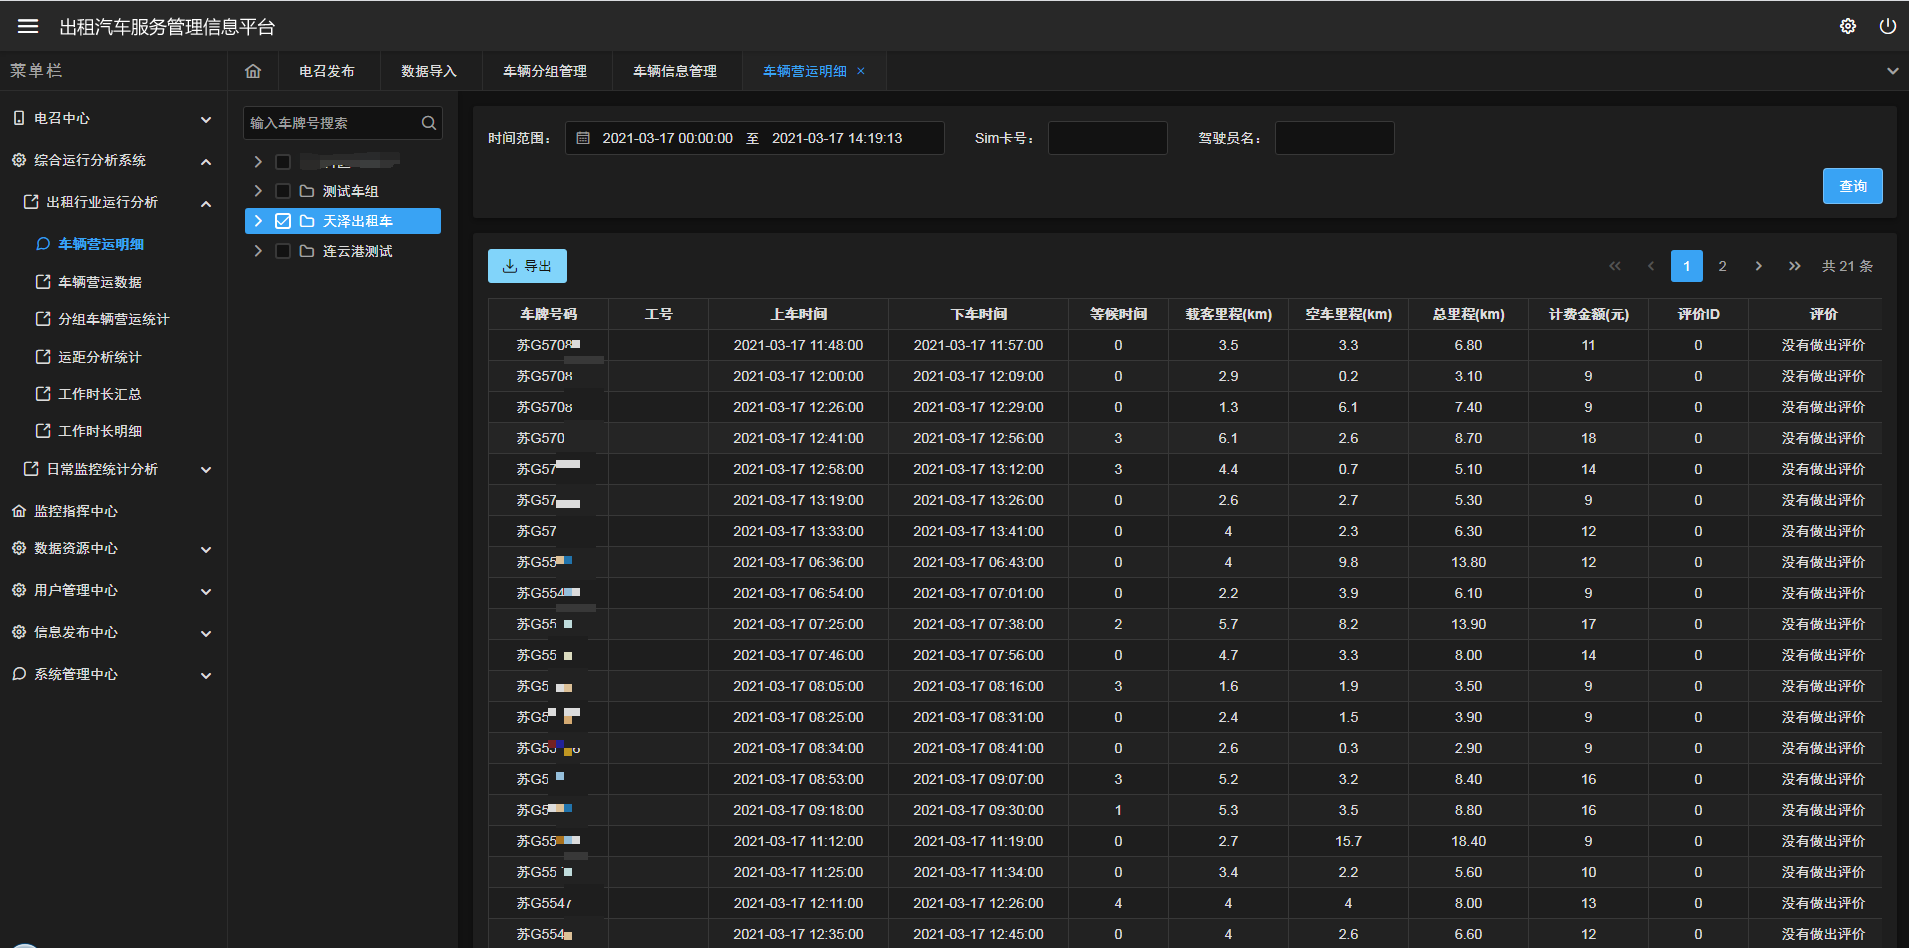Go to the home tab icon

coord(253,71)
